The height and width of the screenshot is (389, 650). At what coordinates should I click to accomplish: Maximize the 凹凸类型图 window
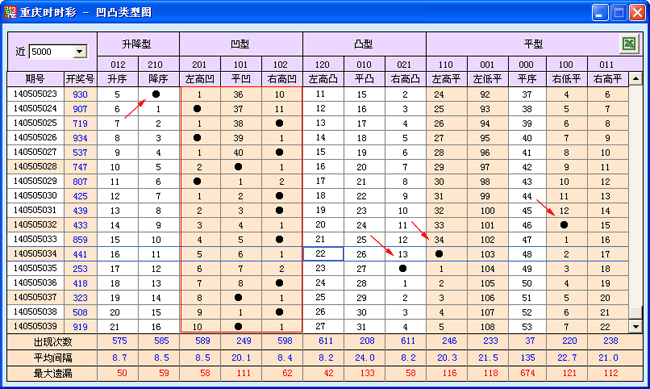coord(618,12)
